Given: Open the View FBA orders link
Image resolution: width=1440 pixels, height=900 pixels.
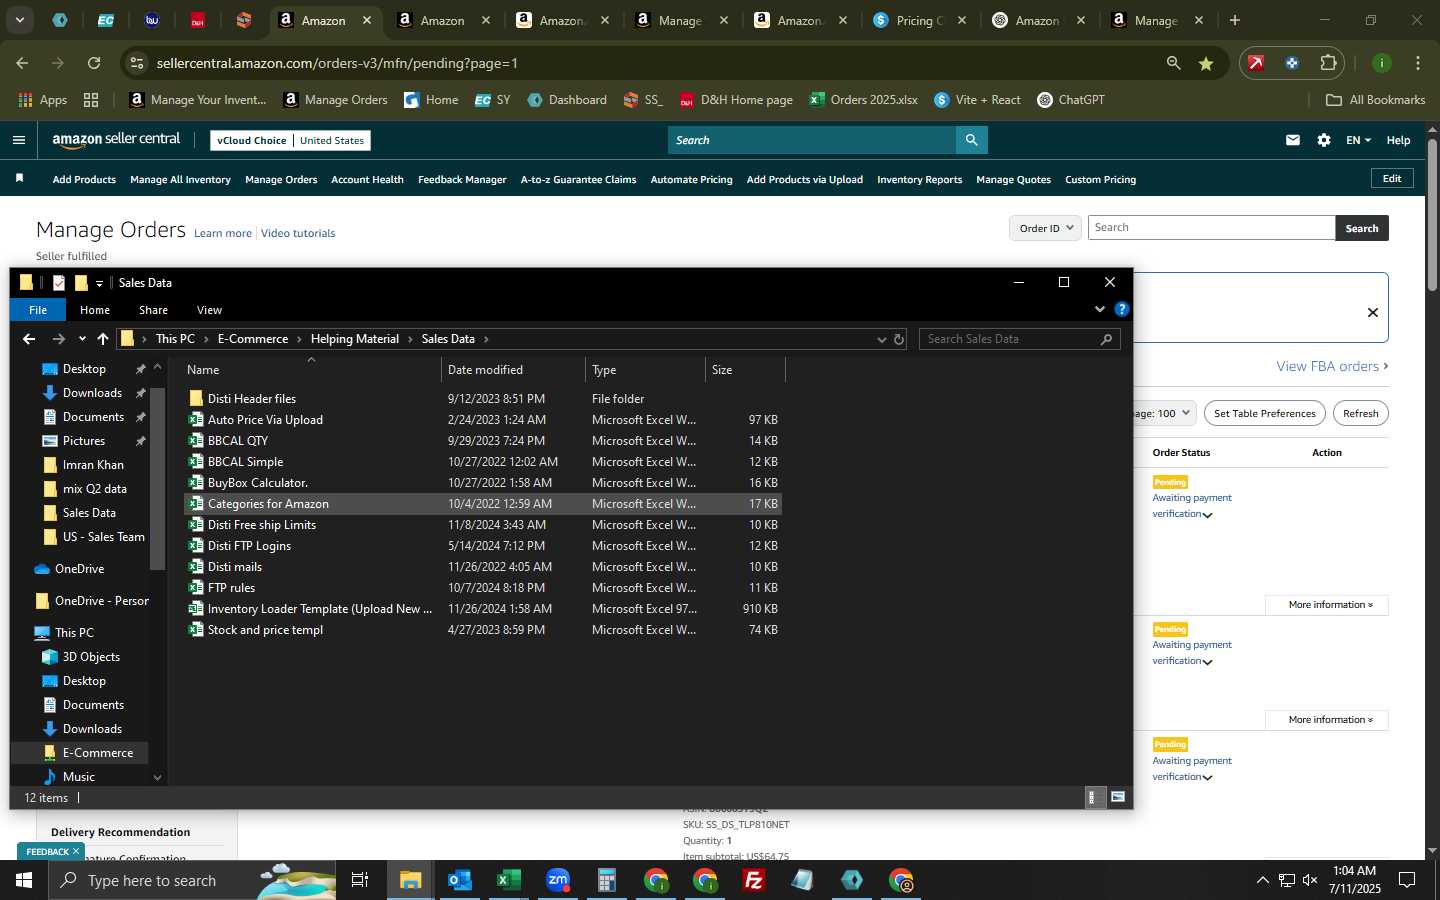Looking at the screenshot, I should (1332, 366).
